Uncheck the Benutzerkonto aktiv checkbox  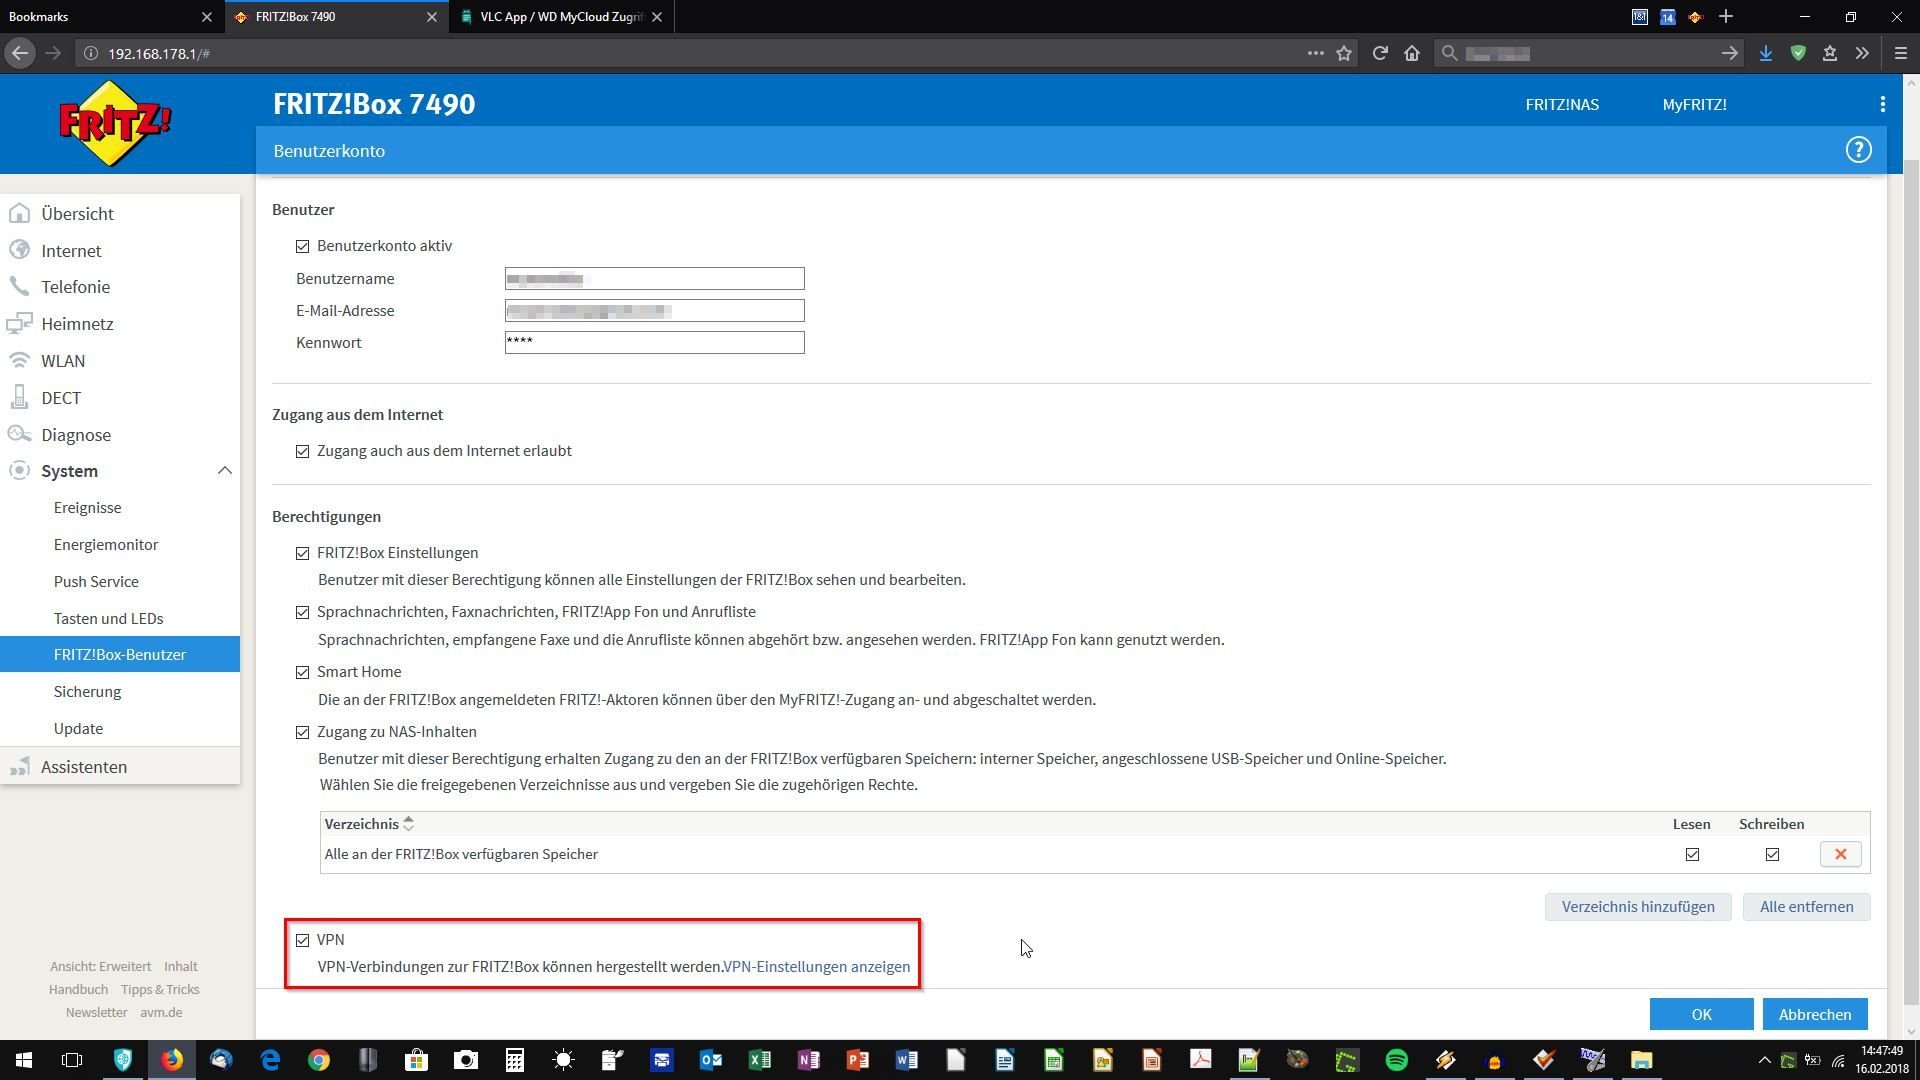[x=302, y=246]
